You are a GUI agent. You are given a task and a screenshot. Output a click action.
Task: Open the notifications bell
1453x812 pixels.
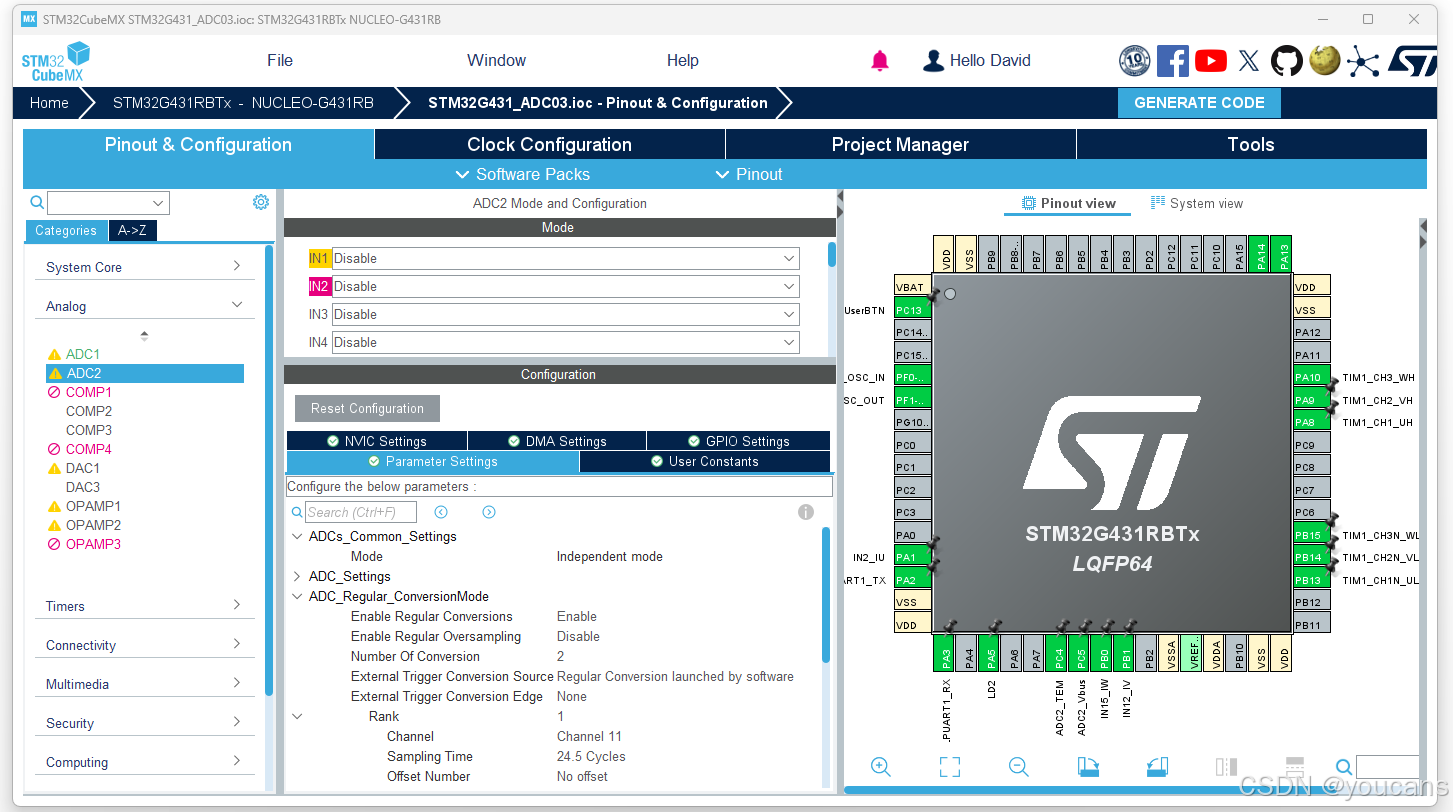click(x=880, y=61)
